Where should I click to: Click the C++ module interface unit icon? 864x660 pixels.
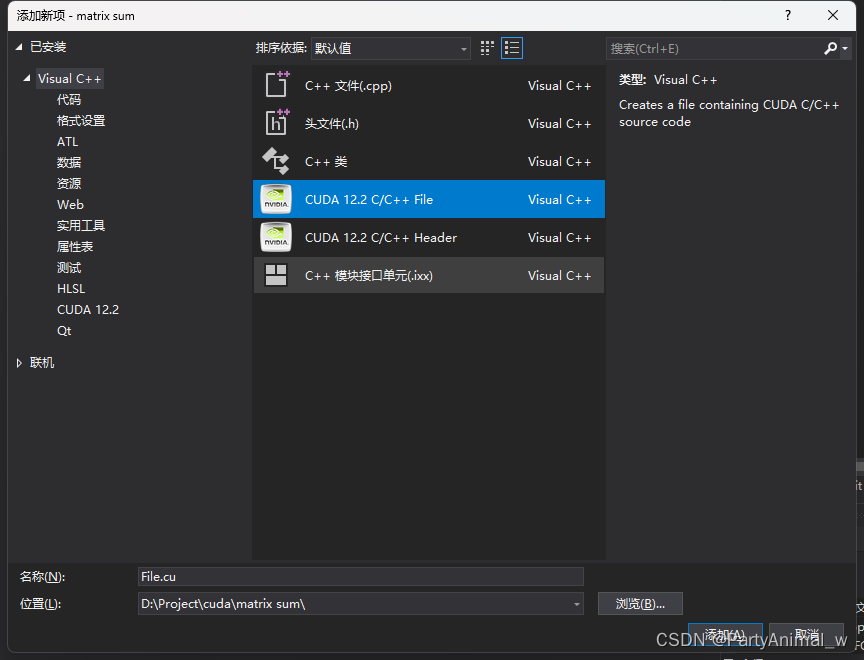click(x=276, y=275)
